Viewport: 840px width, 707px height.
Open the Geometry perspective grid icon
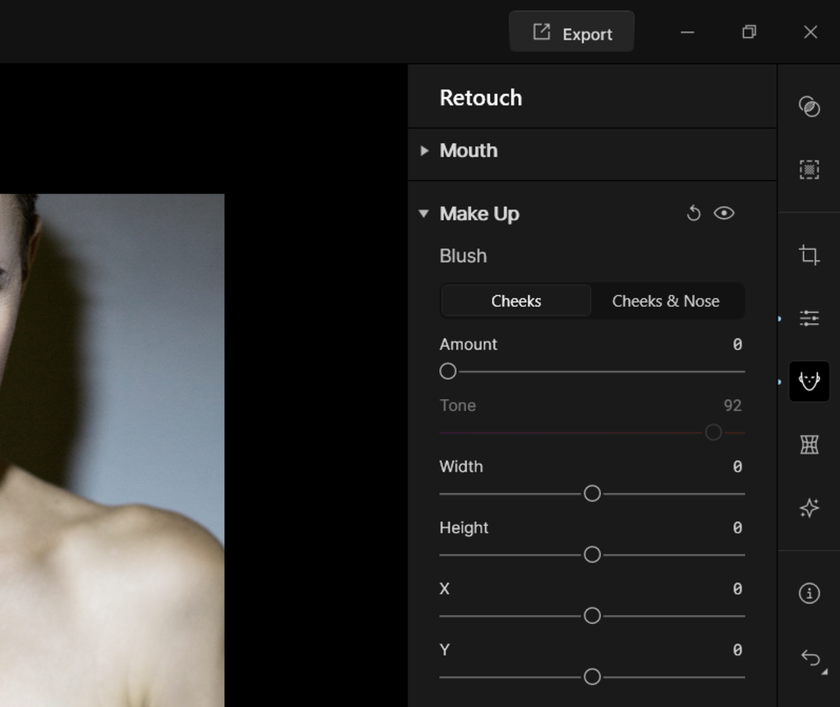(x=809, y=445)
